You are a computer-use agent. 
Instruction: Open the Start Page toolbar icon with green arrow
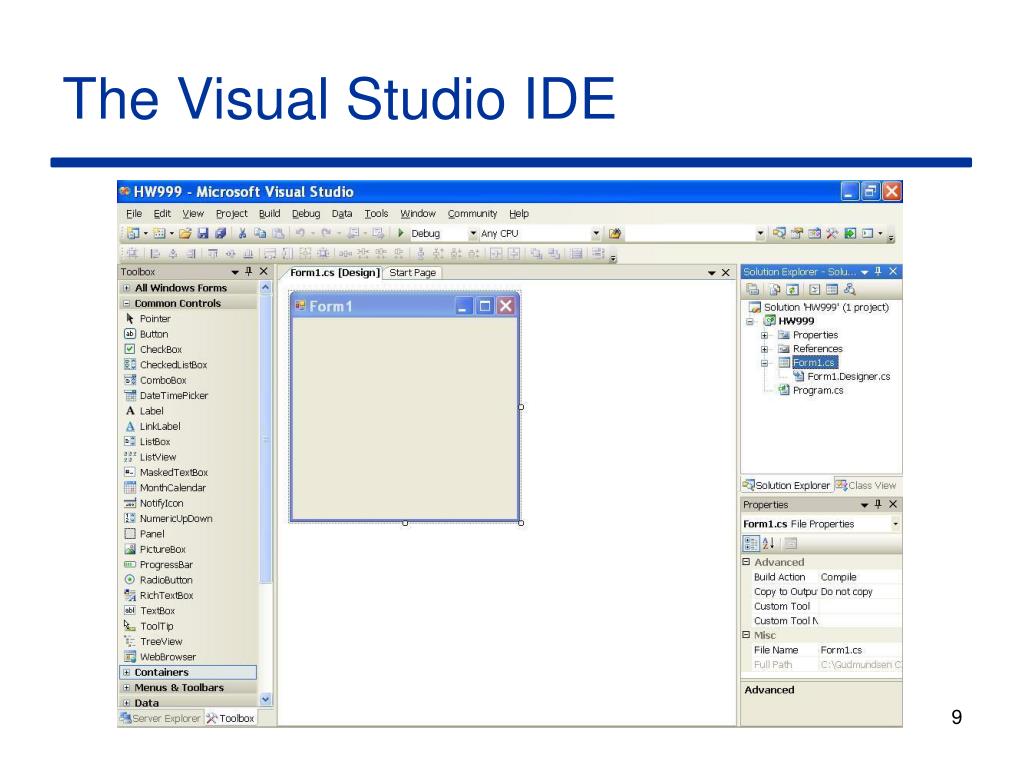click(850, 233)
